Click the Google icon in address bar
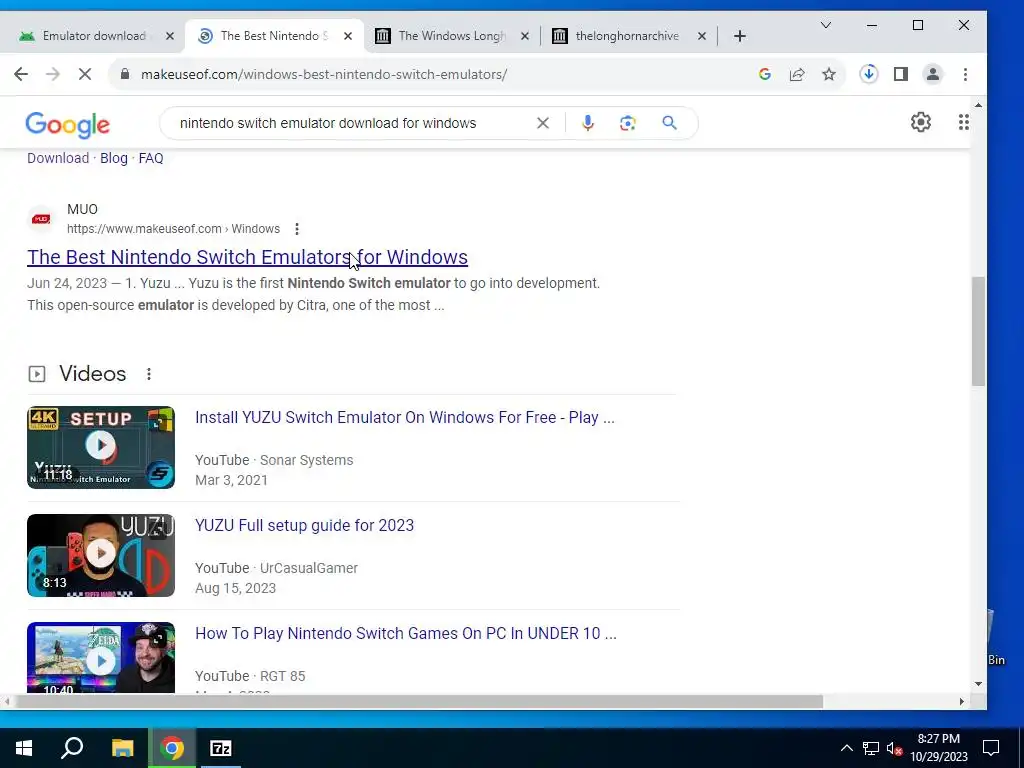Viewport: 1024px width, 768px height. [765, 74]
